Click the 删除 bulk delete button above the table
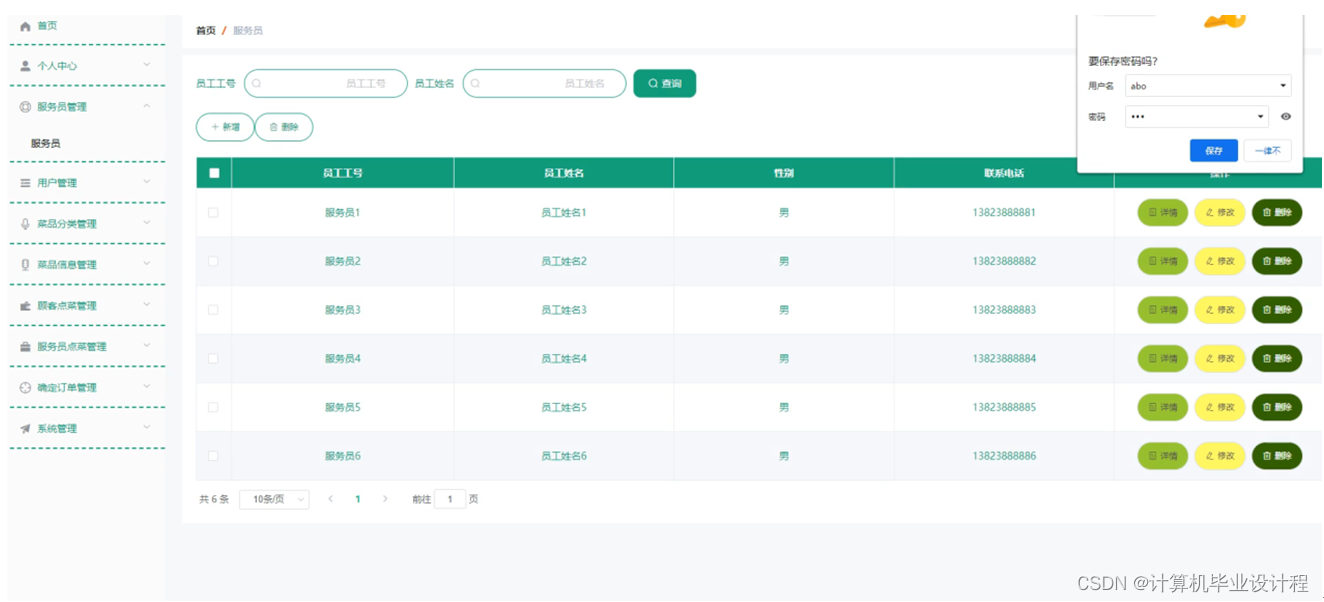1324x602 pixels. (284, 127)
